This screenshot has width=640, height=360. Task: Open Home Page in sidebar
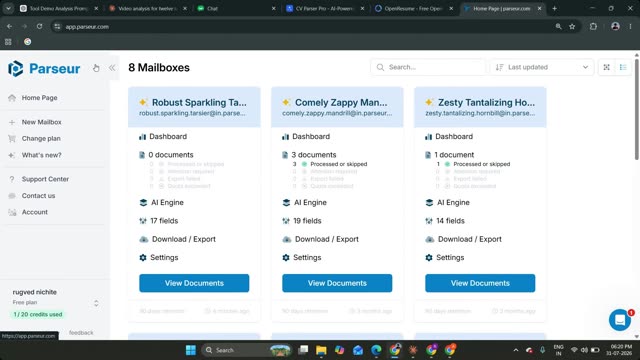tap(39, 98)
